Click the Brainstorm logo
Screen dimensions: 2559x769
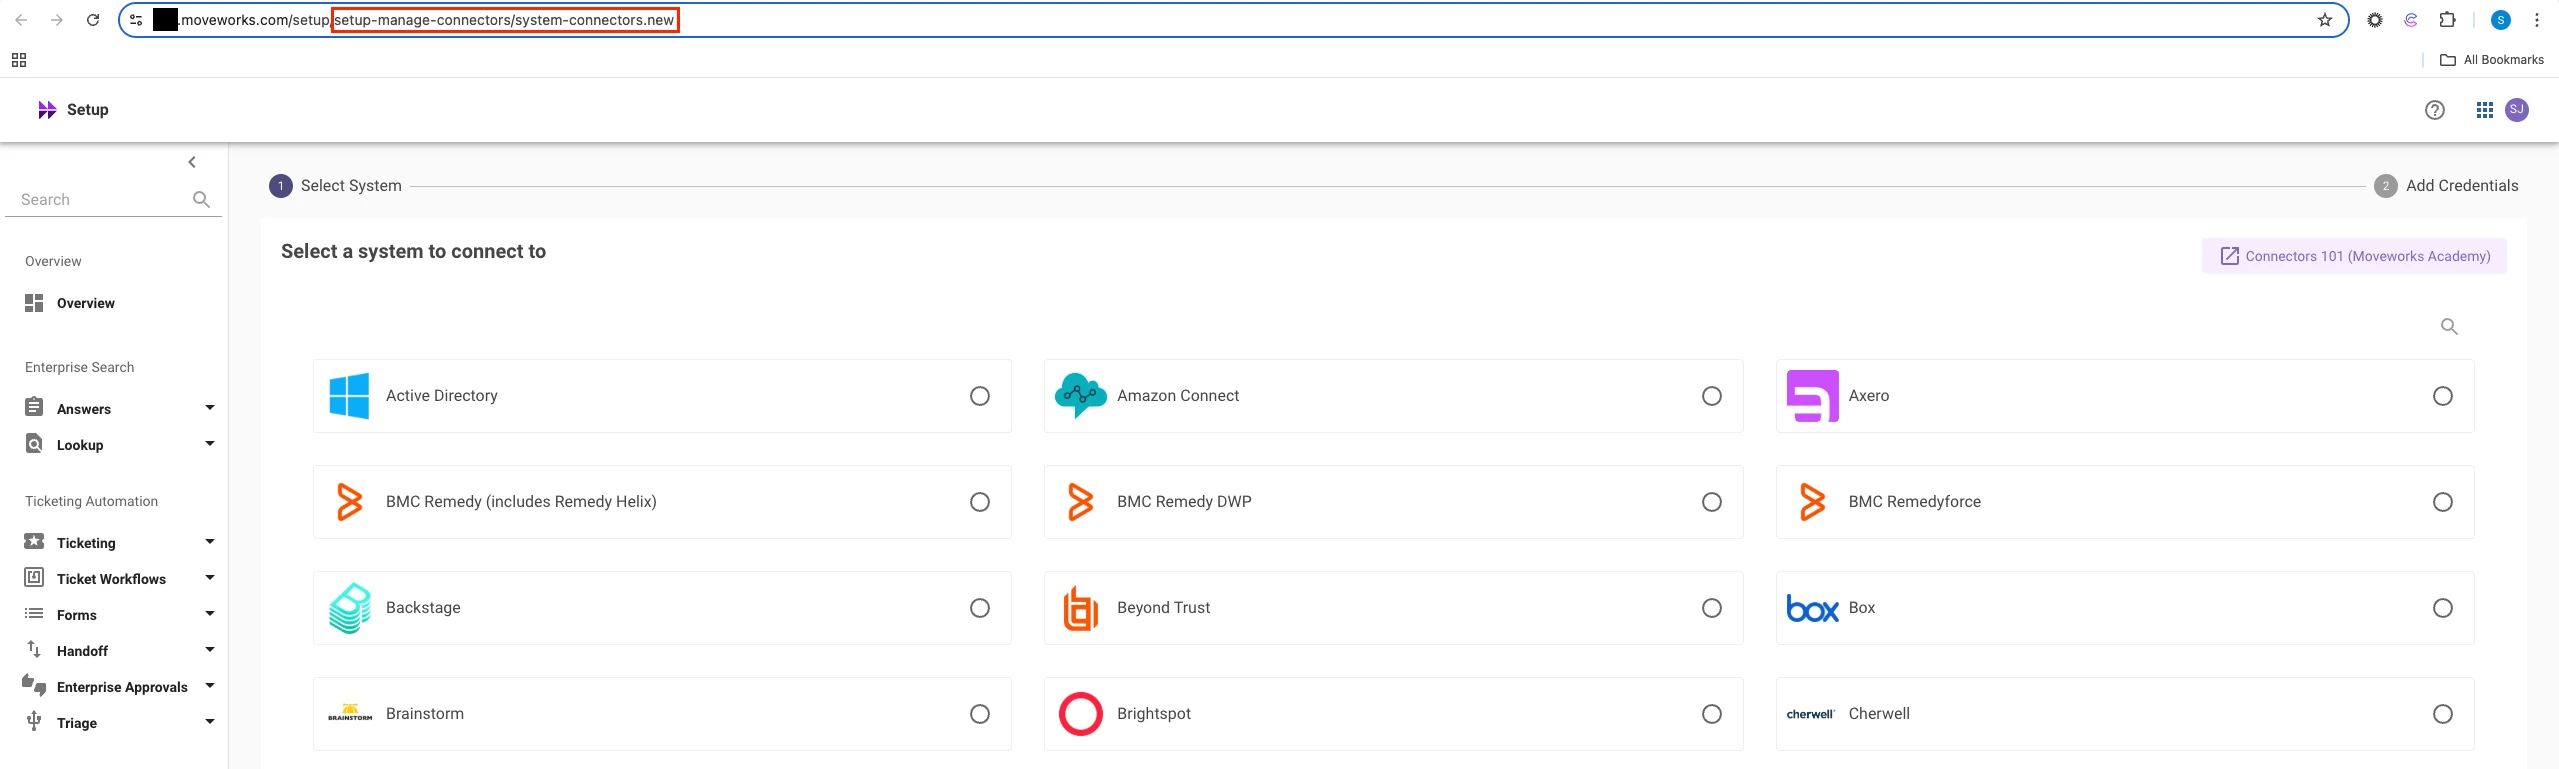click(x=350, y=714)
